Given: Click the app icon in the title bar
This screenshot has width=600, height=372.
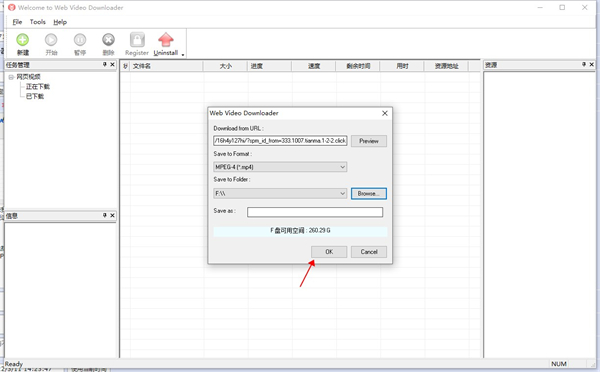Looking at the screenshot, I should pyautogui.click(x=12, y=7).
